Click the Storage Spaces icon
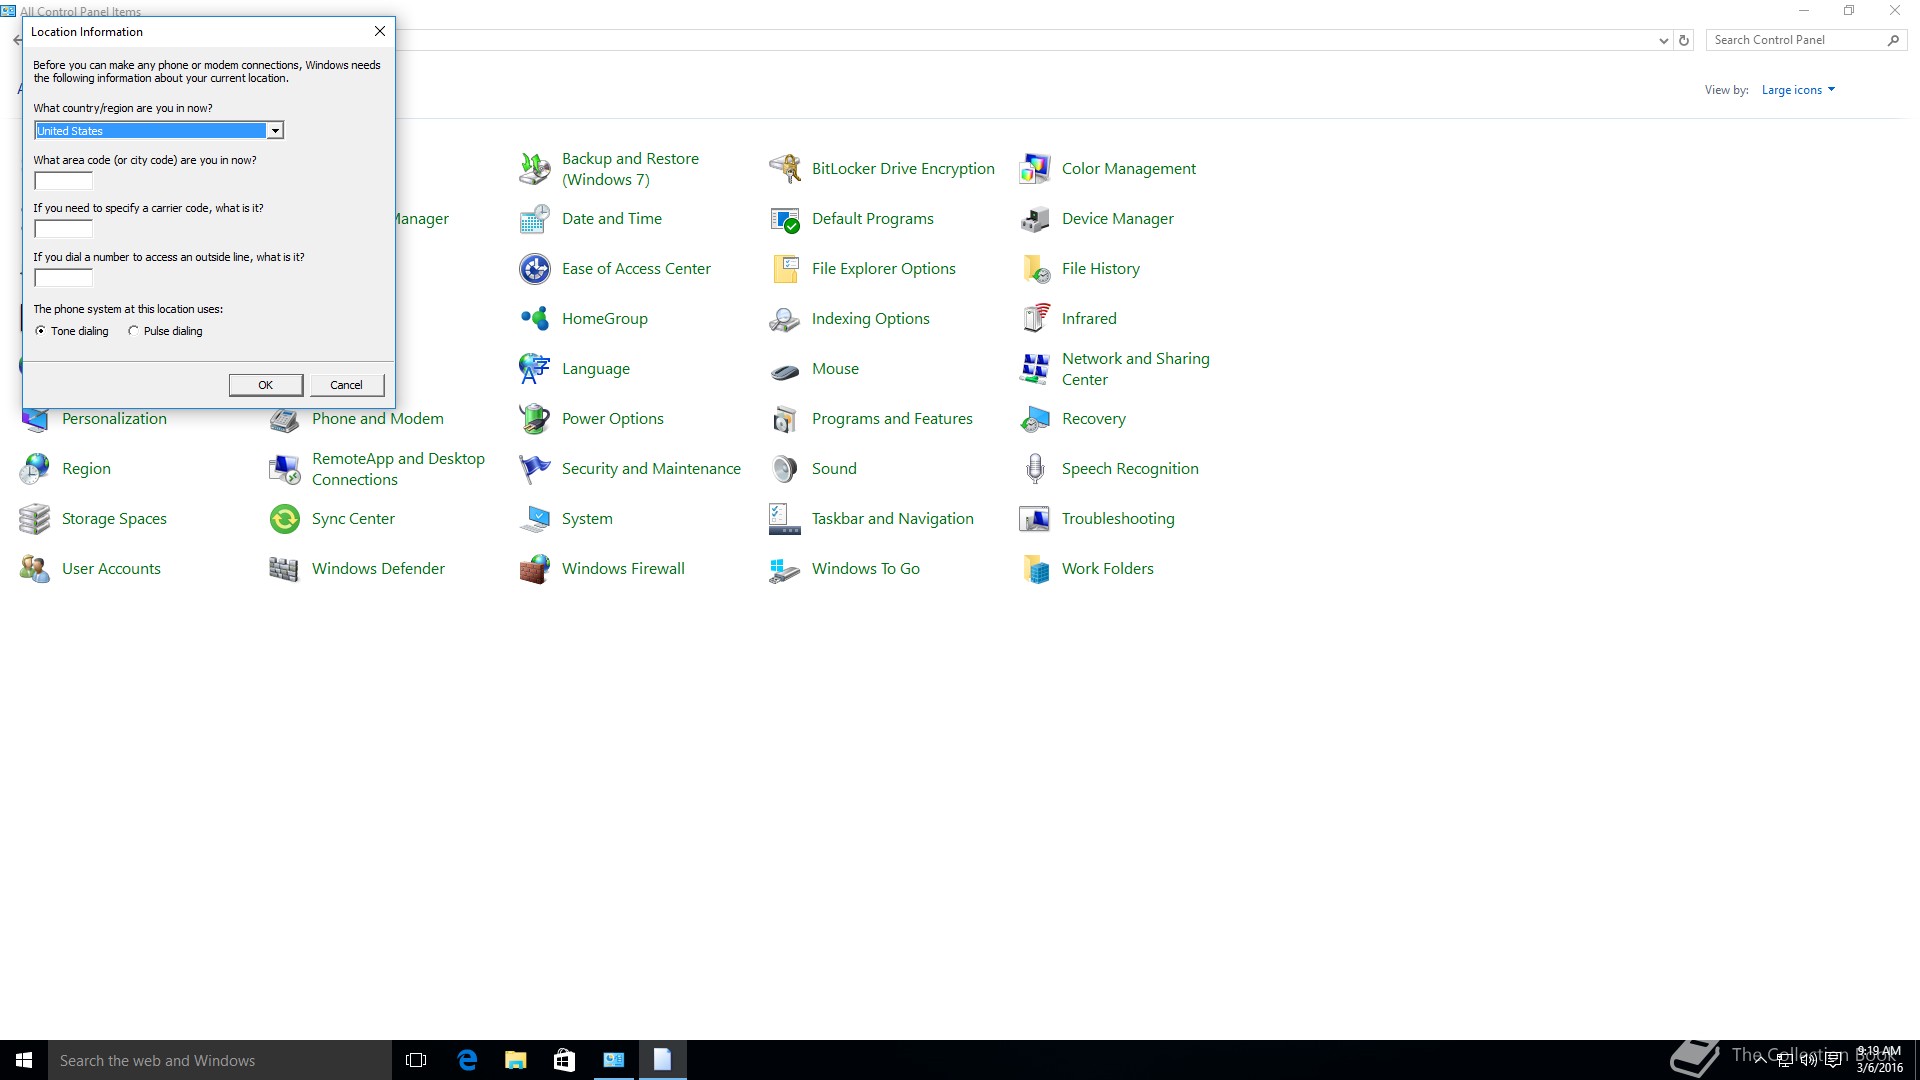The image size is (1920, 1080). click(35, 519)
